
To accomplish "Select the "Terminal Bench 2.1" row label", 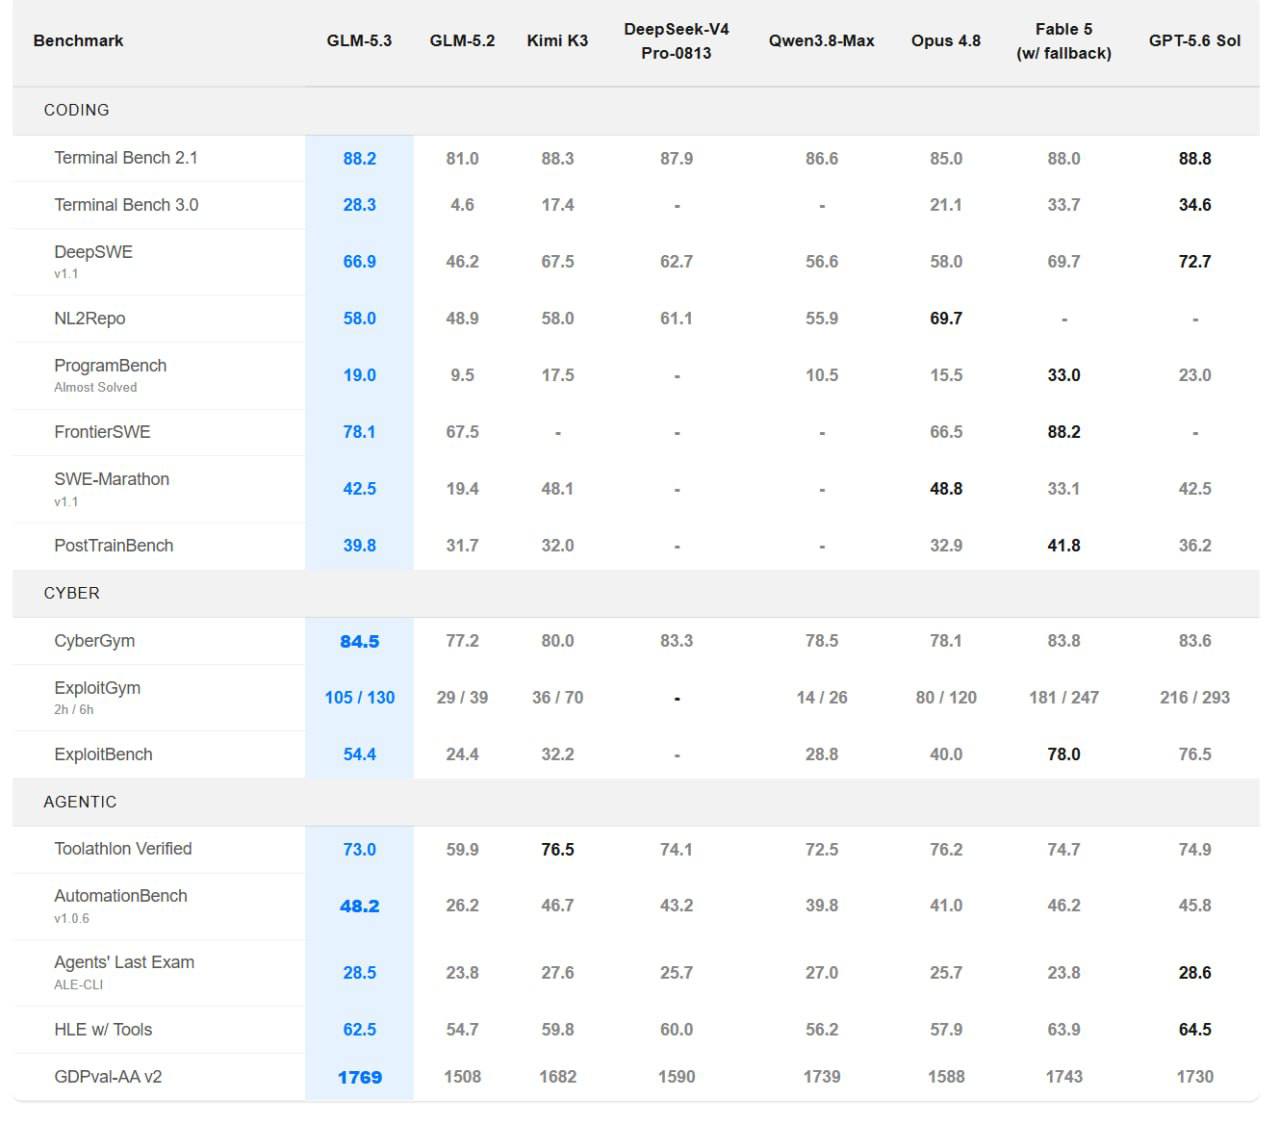I will (126, 158).
